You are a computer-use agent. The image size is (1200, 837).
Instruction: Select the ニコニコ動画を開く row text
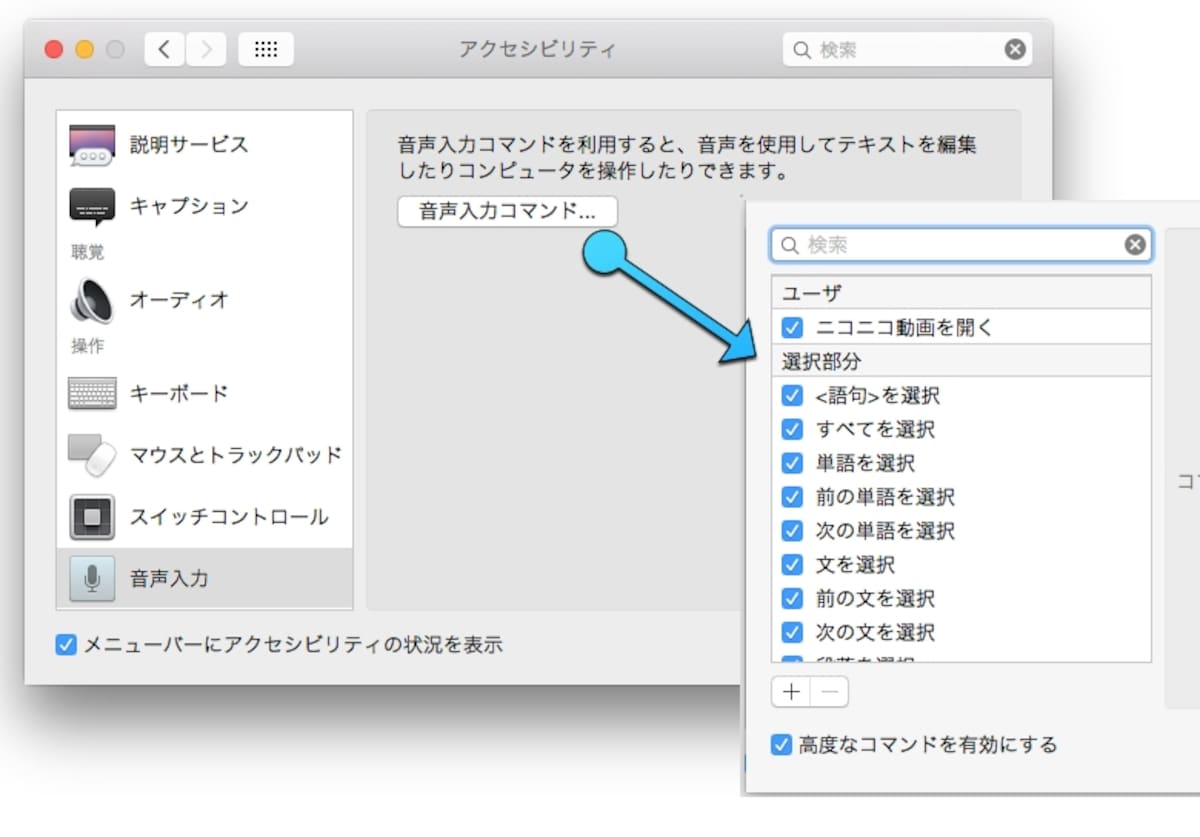point(904,327)
